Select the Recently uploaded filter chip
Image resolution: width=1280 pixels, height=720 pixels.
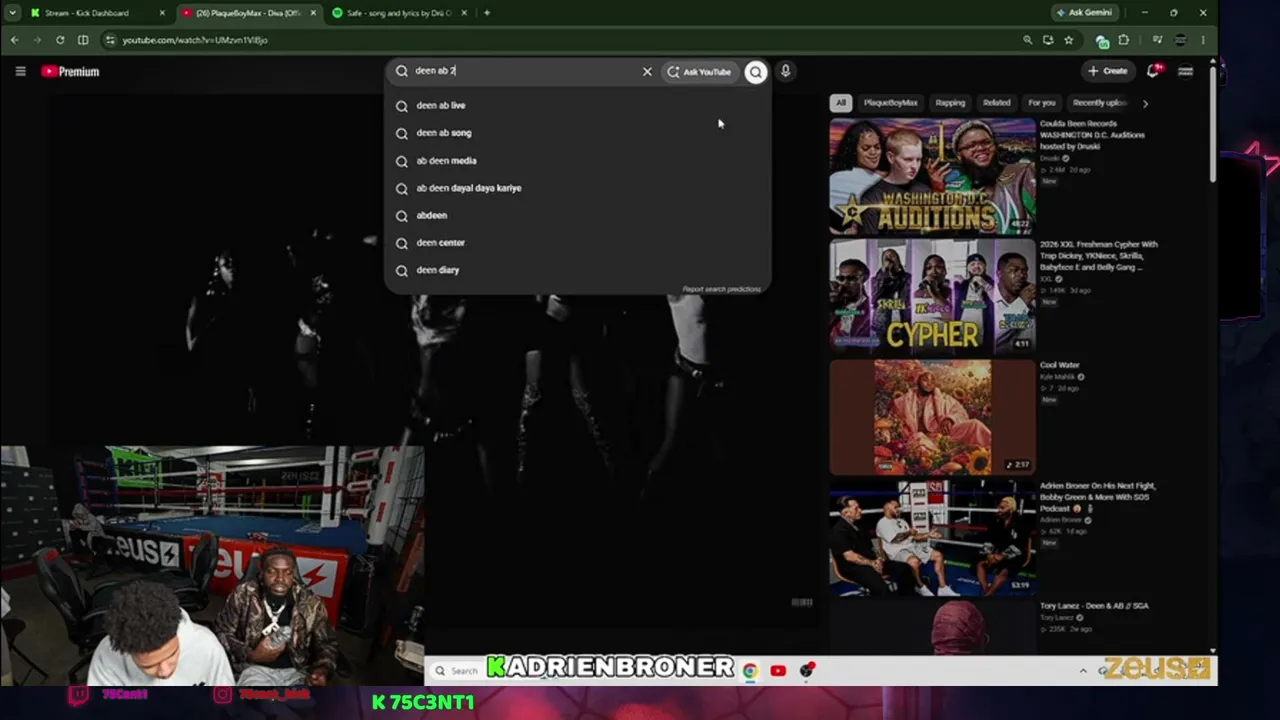[x=1099, y=103]
